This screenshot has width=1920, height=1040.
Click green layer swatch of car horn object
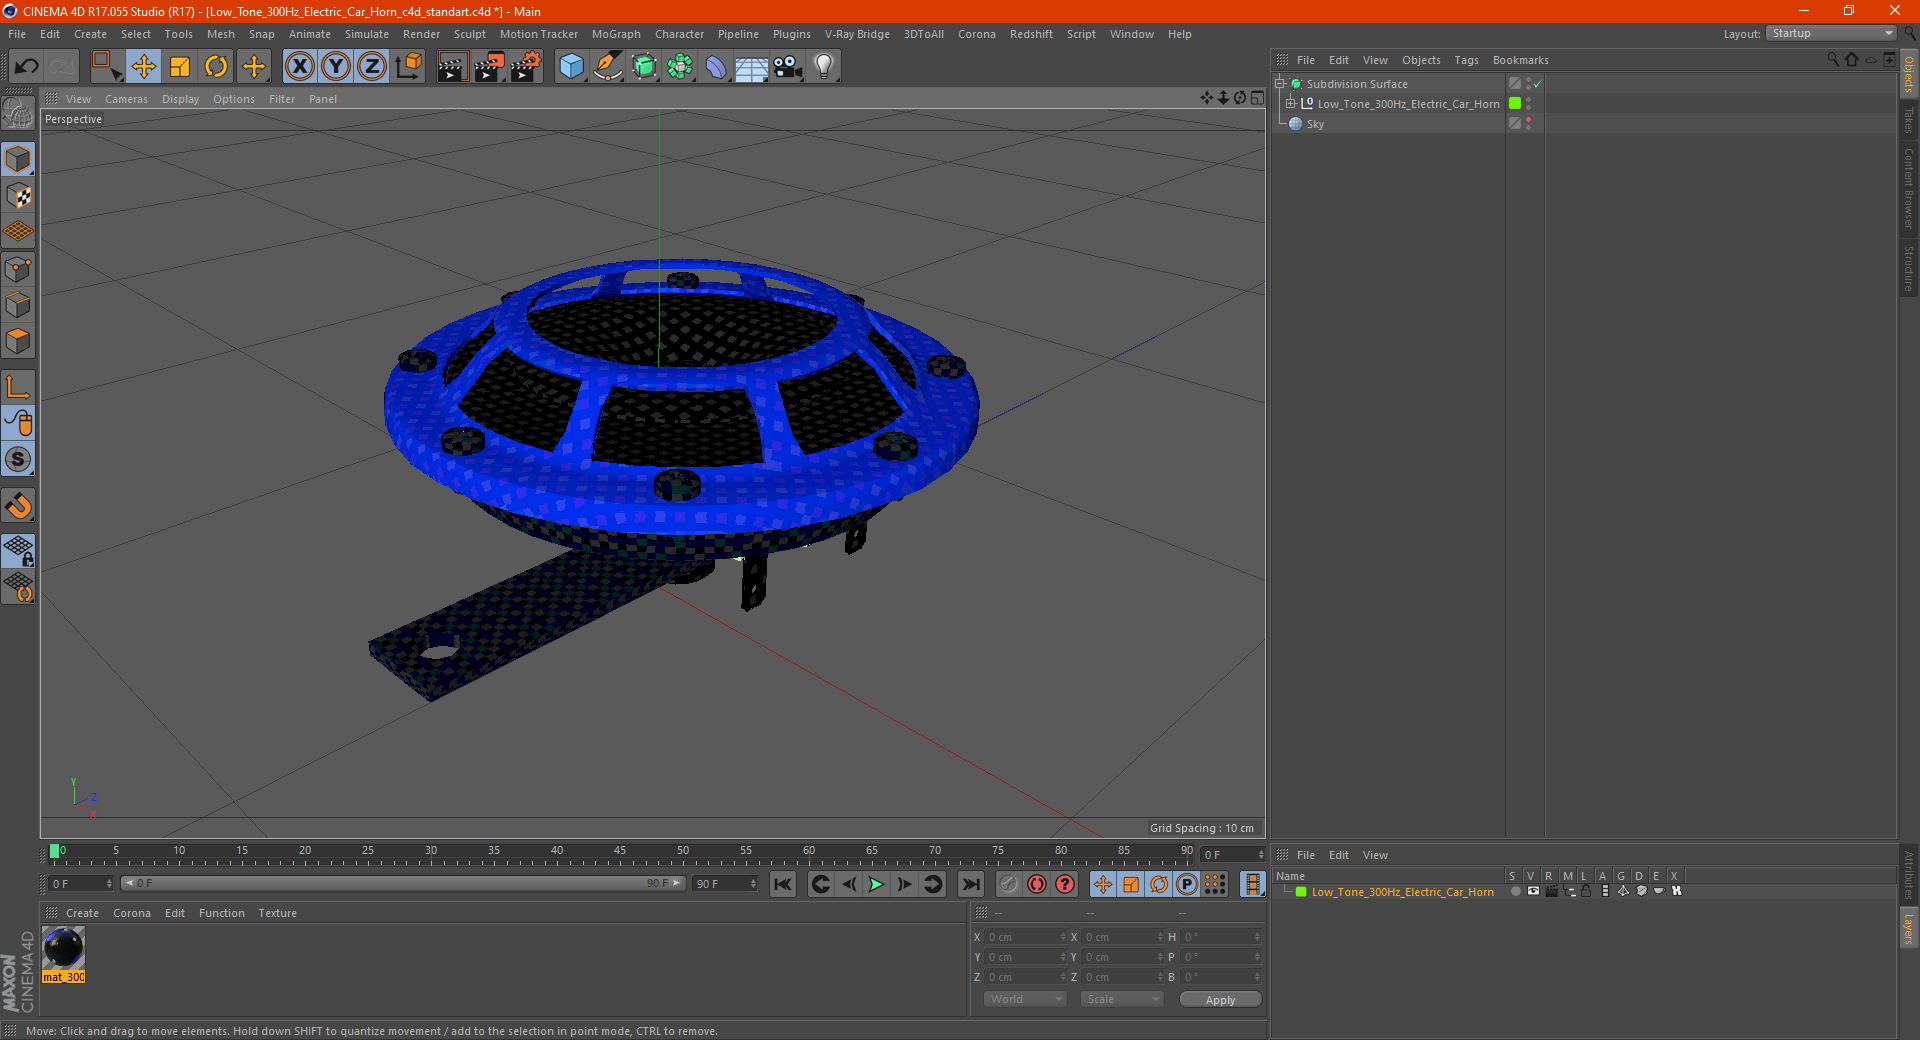(1515, 103)
